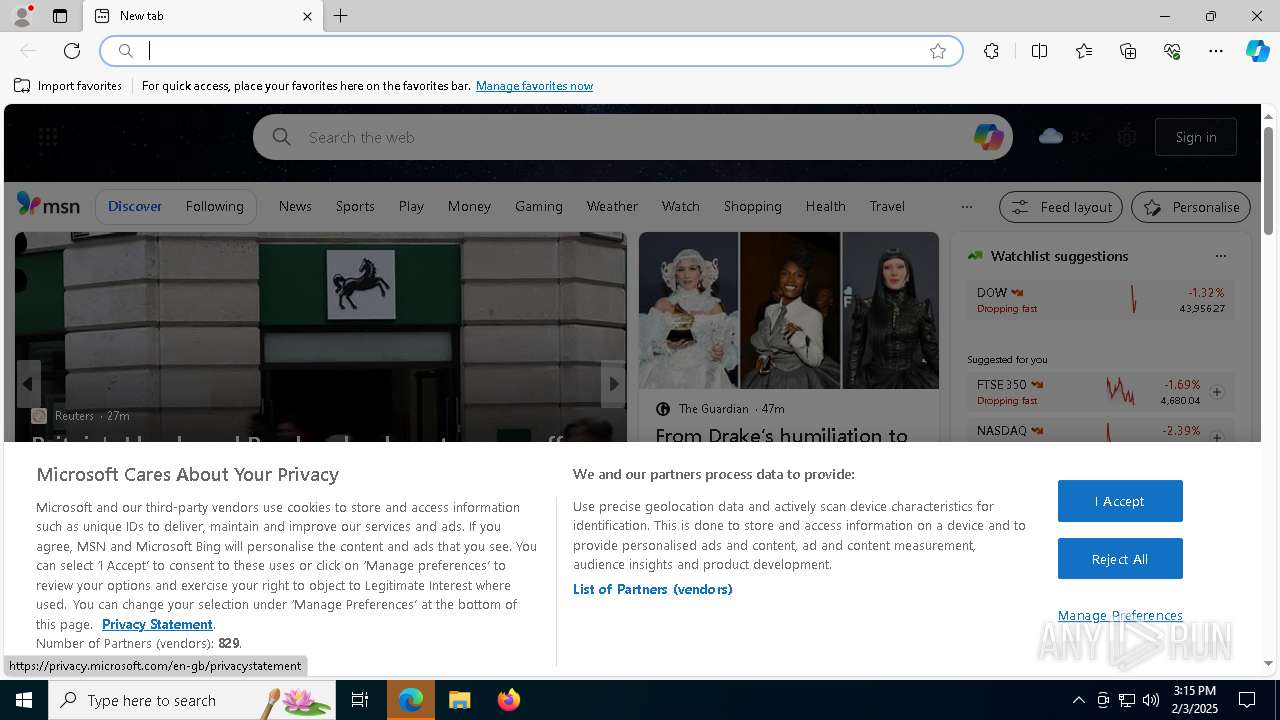Open Task View on taskbar

pos(360,700)
